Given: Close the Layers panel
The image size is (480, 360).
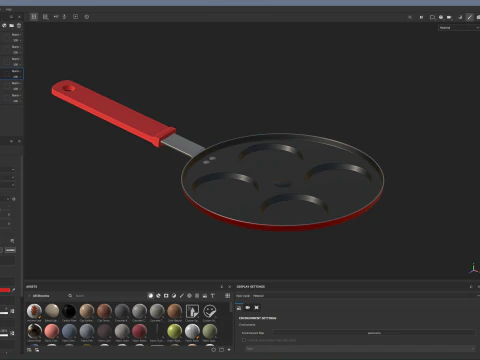Looking at the screenshot, I should point(19,17).
